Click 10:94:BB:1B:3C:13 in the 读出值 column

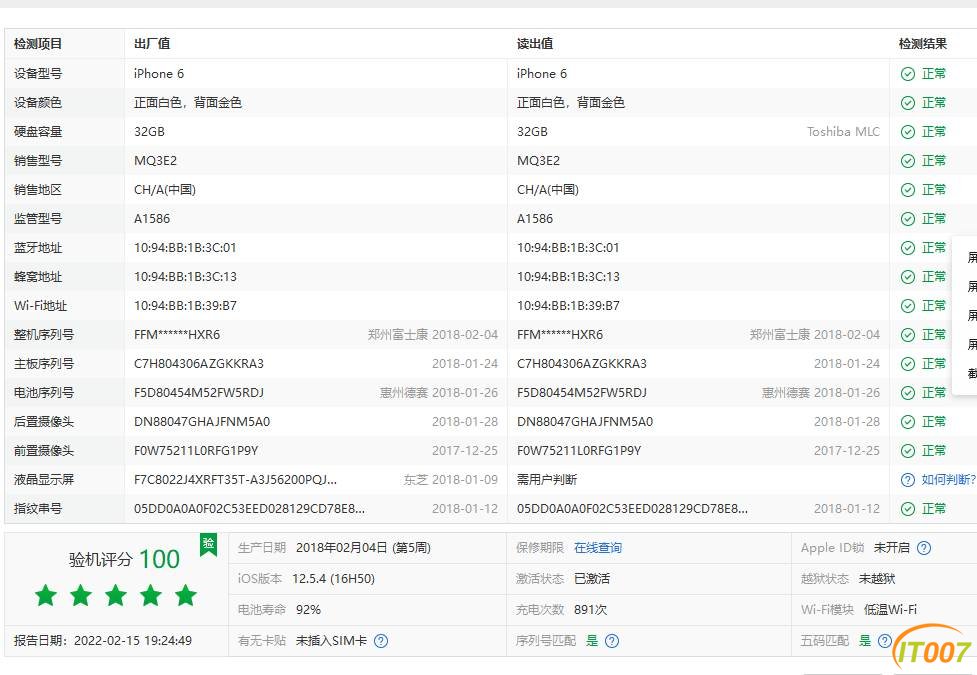[x=568, y=277]
